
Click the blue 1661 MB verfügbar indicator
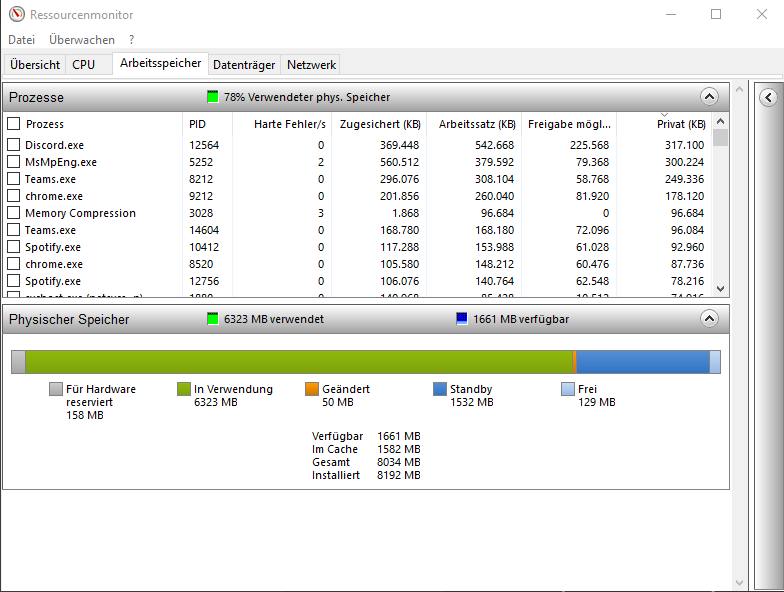[462, 318]
